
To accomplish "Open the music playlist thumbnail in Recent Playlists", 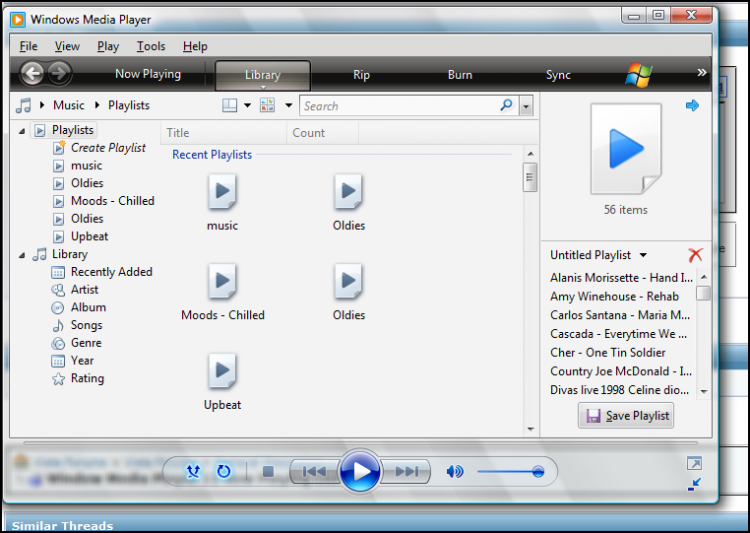I will pyautogui.click(x=222, y=192).
